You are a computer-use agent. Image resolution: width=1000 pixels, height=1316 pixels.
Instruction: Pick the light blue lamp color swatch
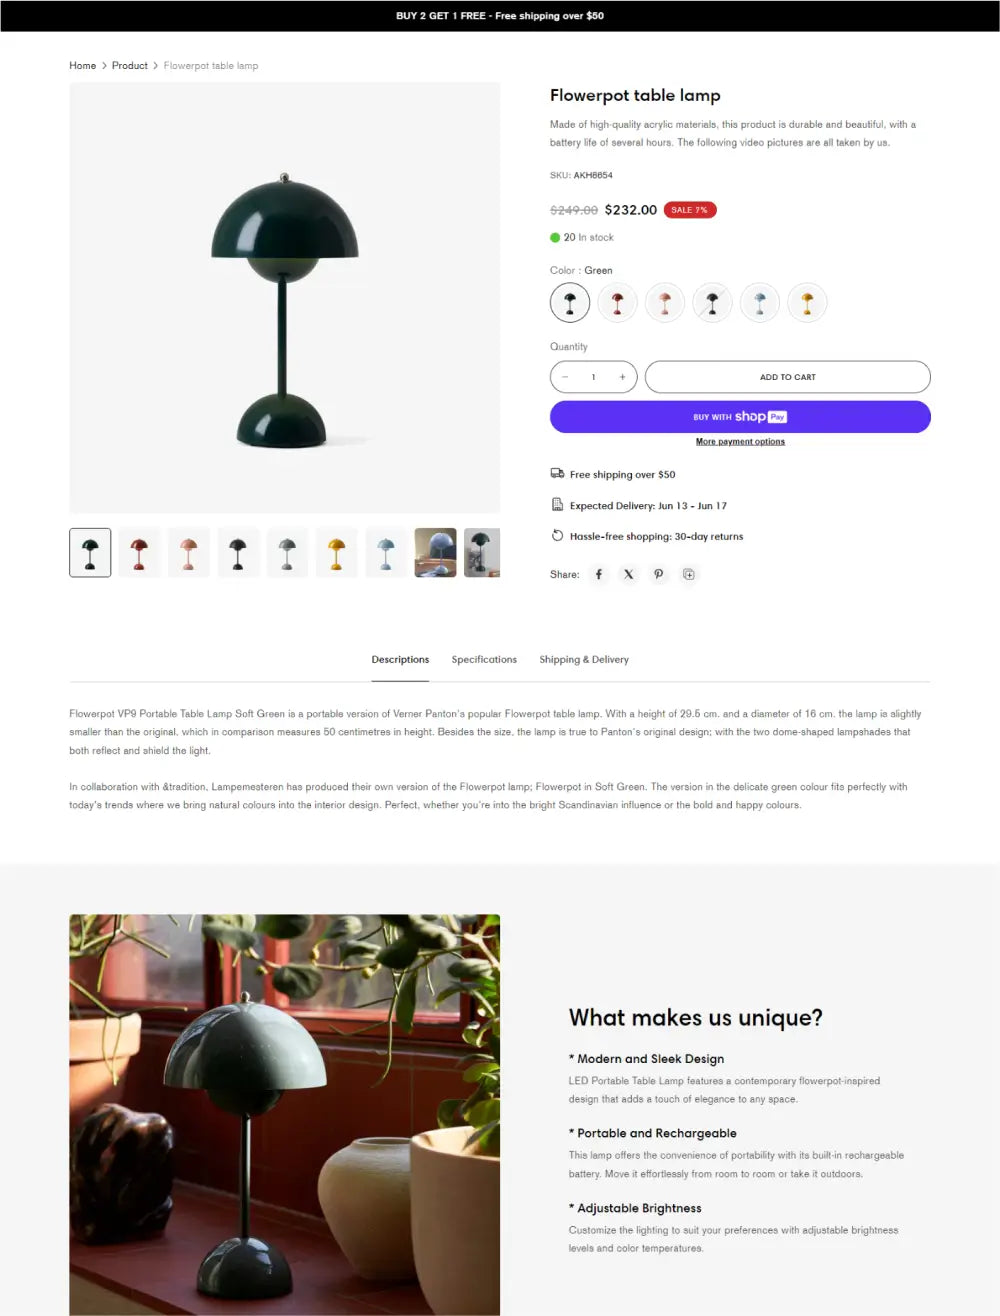pyautogui.click(x=760, y=302)
